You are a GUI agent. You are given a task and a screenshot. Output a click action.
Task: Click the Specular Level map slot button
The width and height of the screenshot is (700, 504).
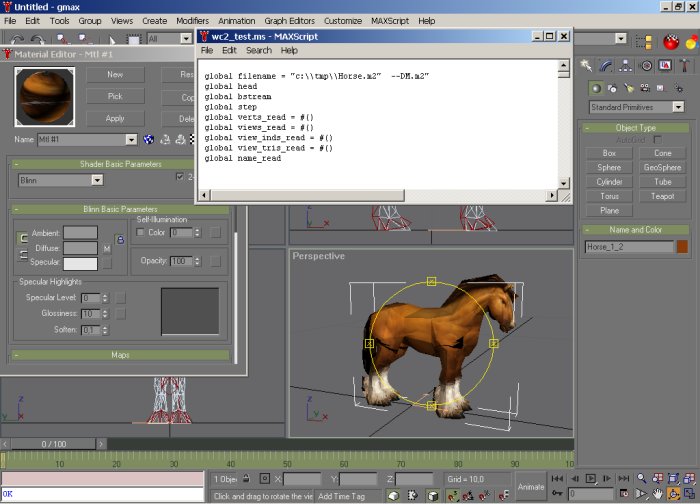(x=121, y=298)
